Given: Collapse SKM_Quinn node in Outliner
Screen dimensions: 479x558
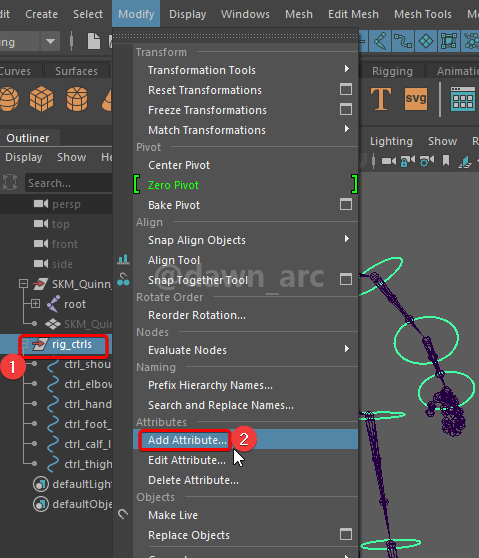Looking at the screenshot, I should click(23, 284).
